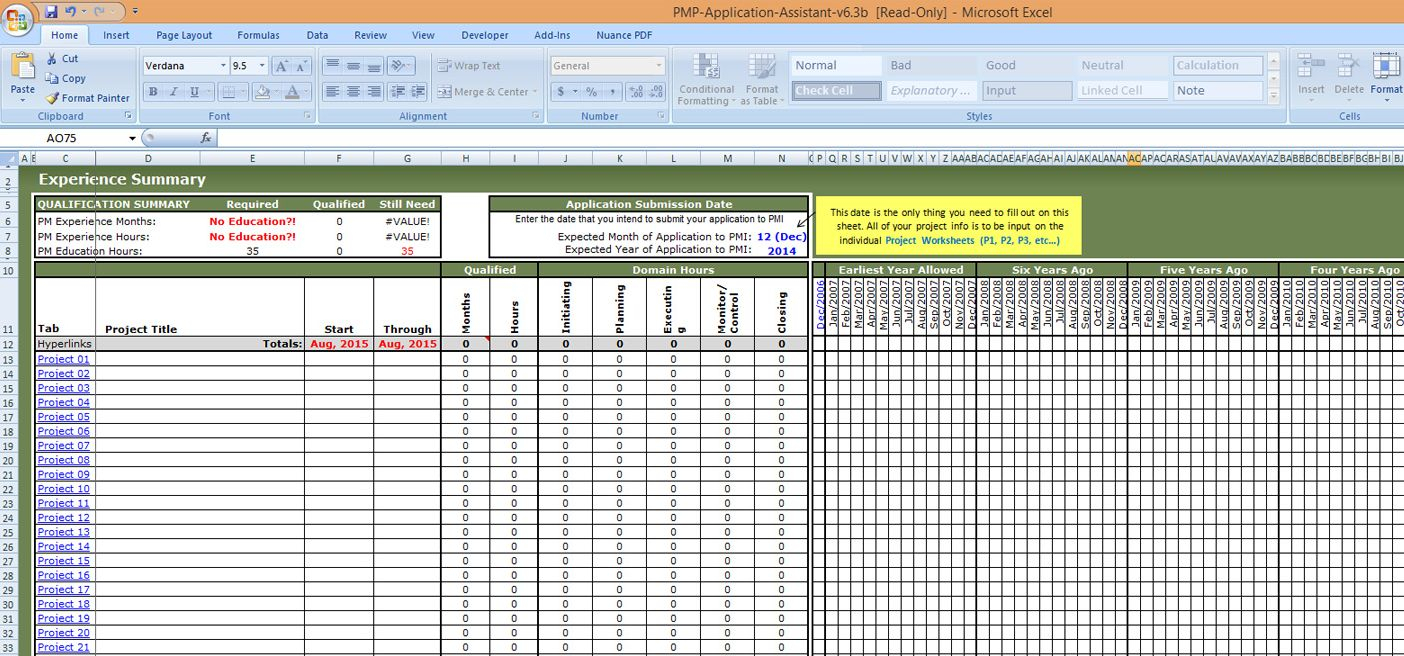Open the Formulas ribbon tab
Viewport: 1404px width, 656px height.
coord(258,35)
